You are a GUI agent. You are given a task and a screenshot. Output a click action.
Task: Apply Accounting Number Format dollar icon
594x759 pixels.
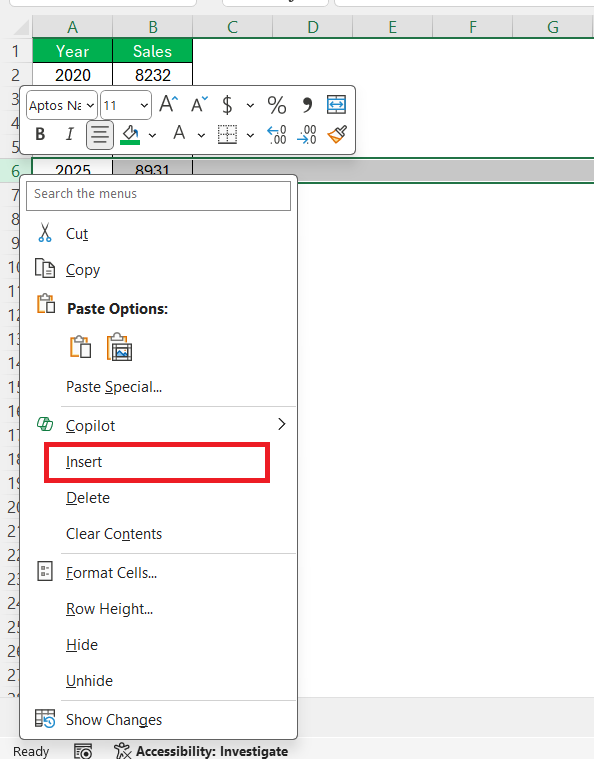coord(227,105)
